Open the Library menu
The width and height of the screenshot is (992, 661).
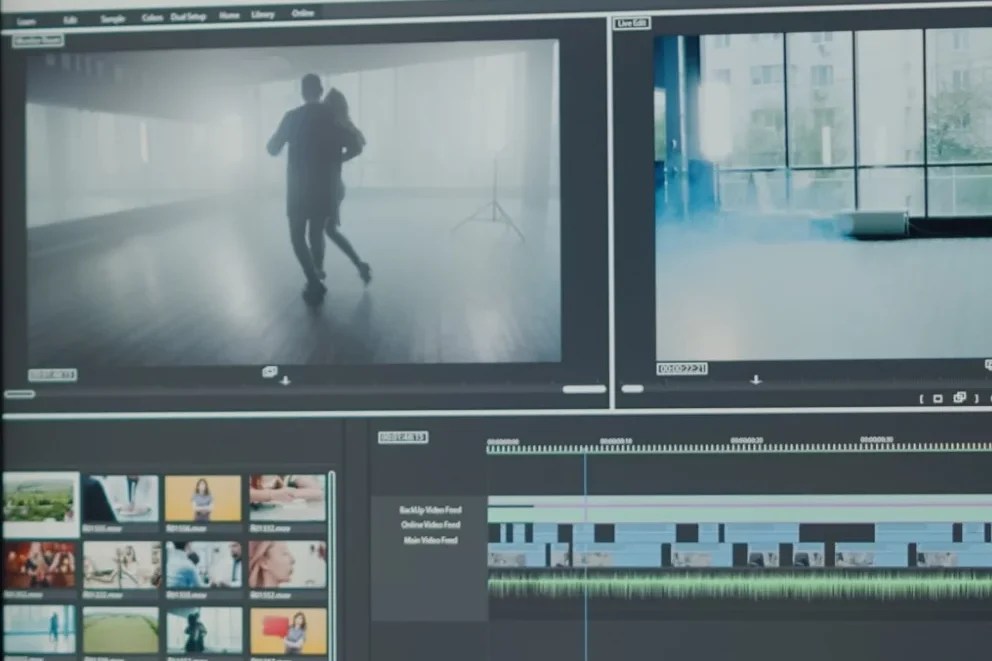(x=263, y=15)
